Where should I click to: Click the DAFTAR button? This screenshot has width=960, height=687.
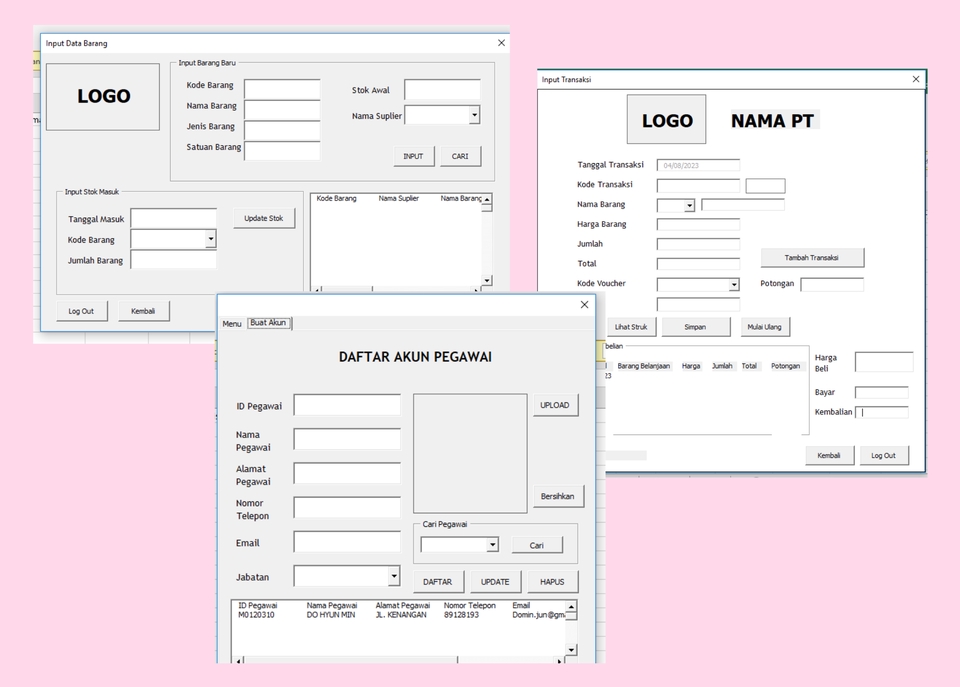click(x=438, y=582)
